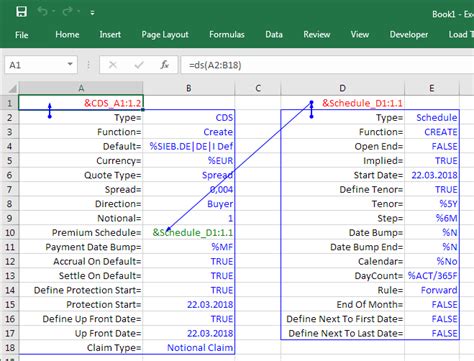Select the Step value %6M

pos(432,218)
